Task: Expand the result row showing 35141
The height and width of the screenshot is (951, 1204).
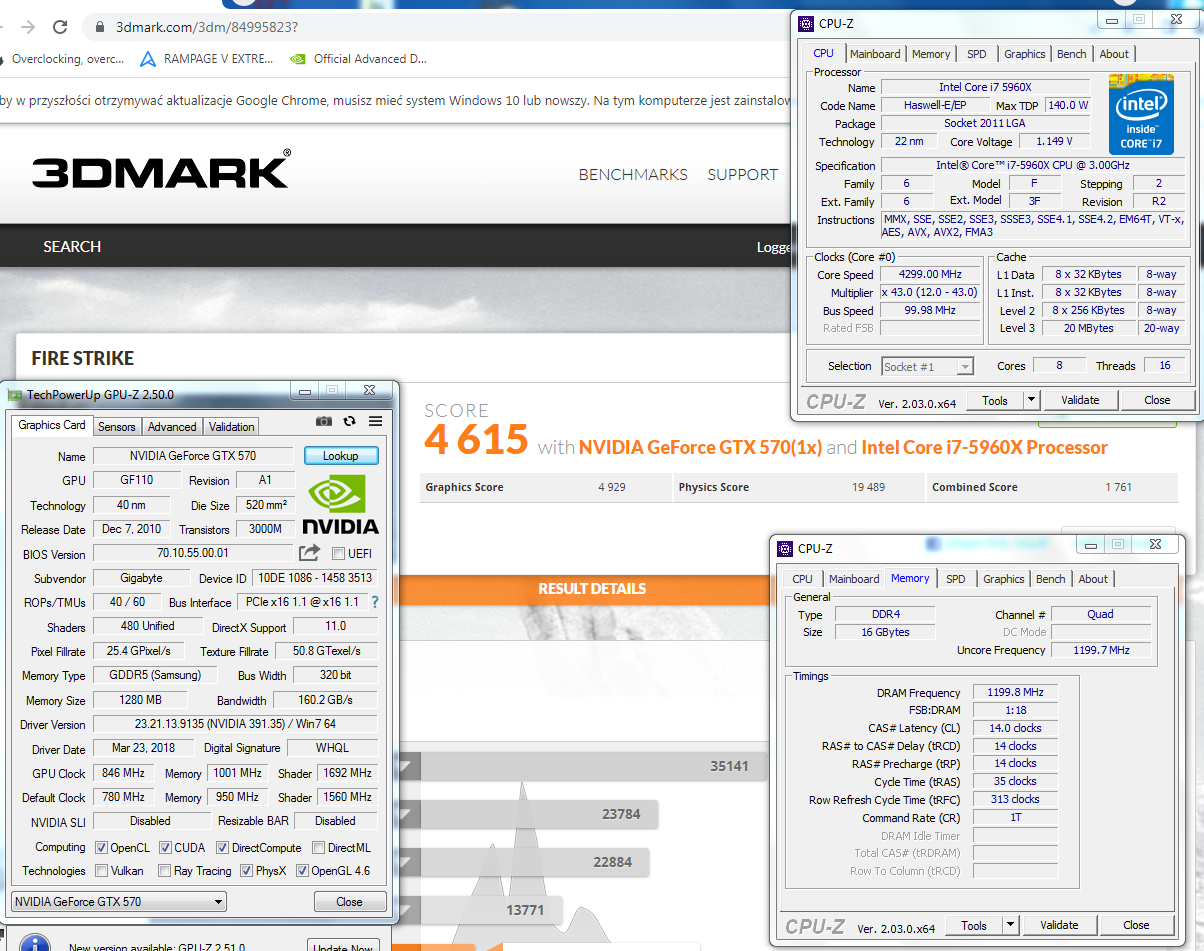Action: [x=407, y=768]
